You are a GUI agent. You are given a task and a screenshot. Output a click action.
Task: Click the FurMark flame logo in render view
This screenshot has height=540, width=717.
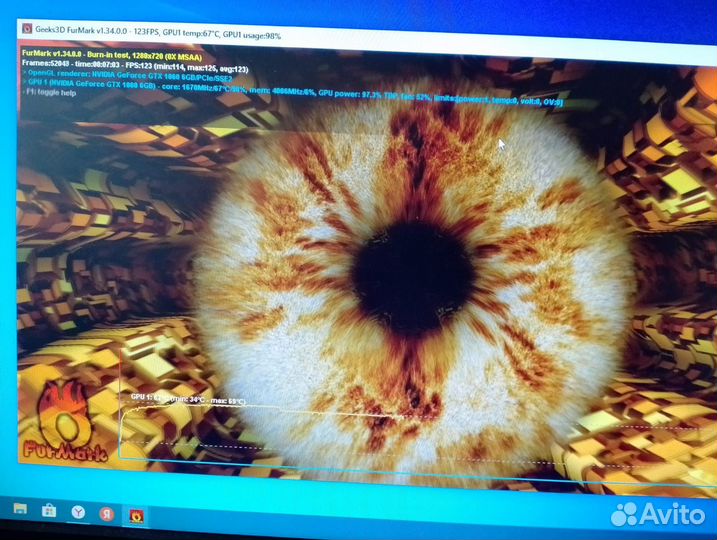pos(64,421)
